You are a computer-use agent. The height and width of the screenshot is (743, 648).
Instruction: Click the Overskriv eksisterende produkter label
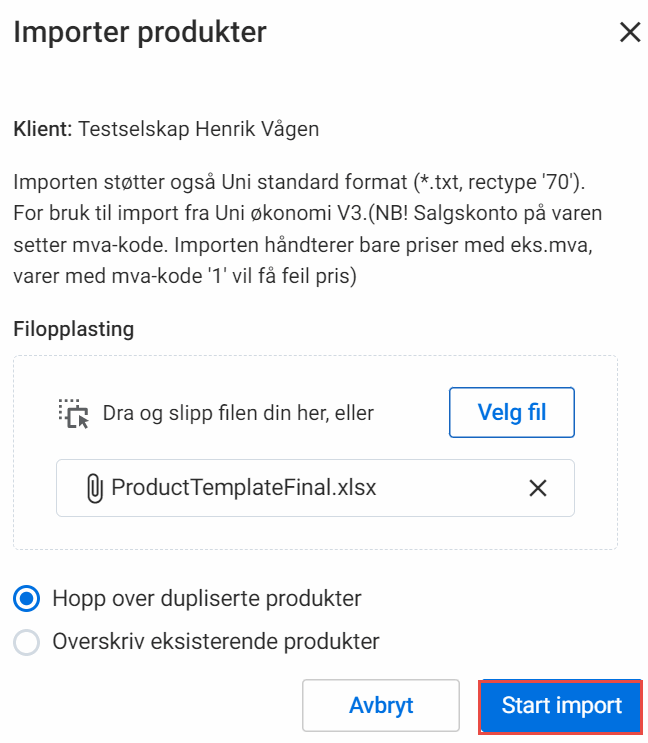pos(216,642)
